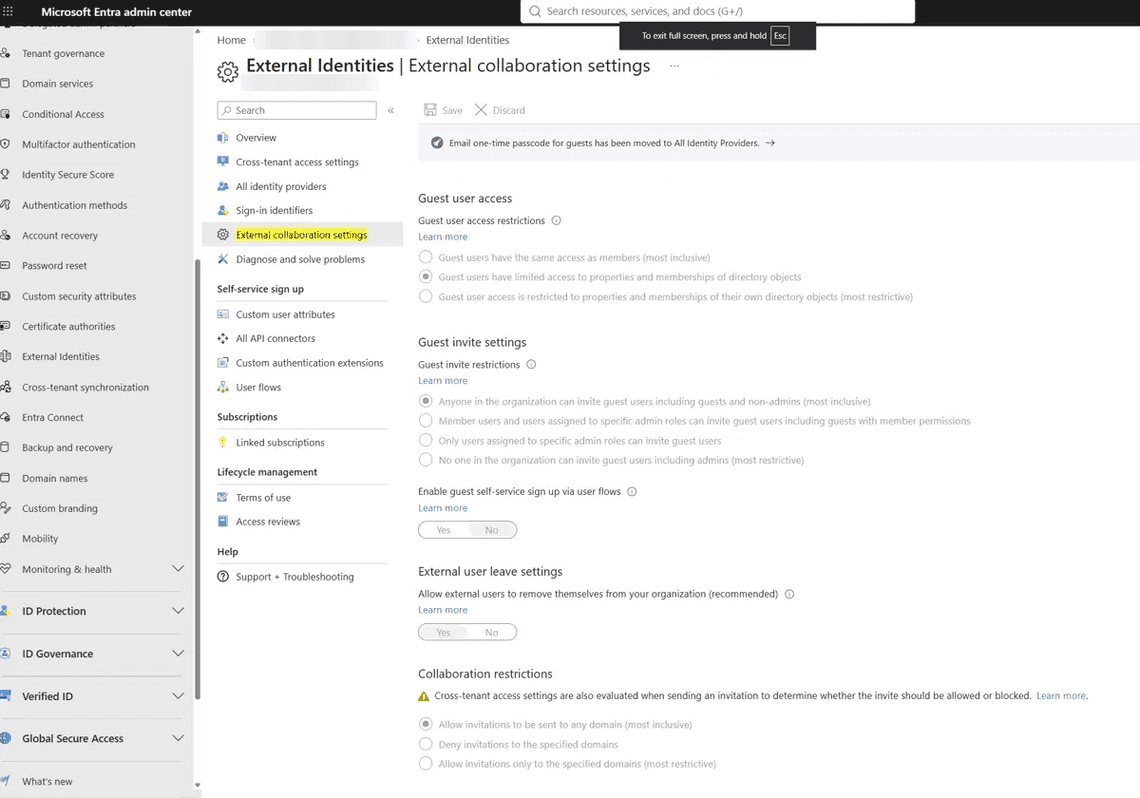Open the app launcher waffle icon
The height and width of the screenshot is (798, 1140).
(8, 11)
